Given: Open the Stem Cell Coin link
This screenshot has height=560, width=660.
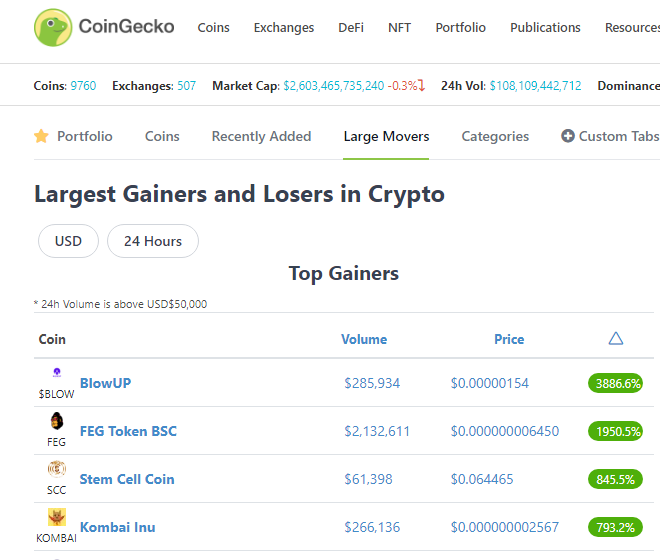Looking at the screenshot, I should point(127,479).
